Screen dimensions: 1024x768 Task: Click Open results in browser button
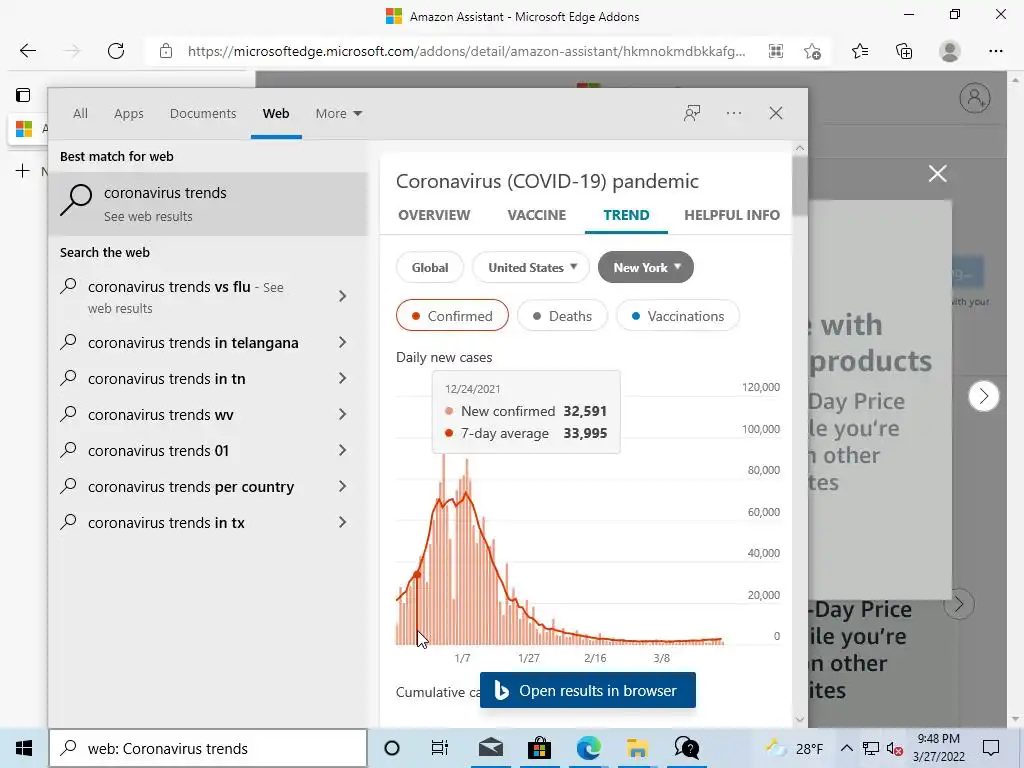point(588,691)
